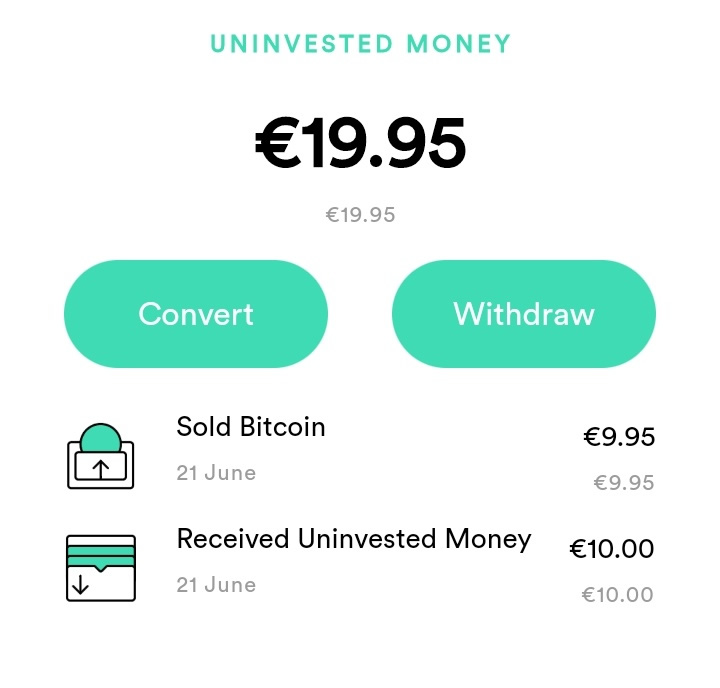The image size is (720, 688).
Task: Tap the Received Uninvested Money wallet icon
Action: [101, 568]
